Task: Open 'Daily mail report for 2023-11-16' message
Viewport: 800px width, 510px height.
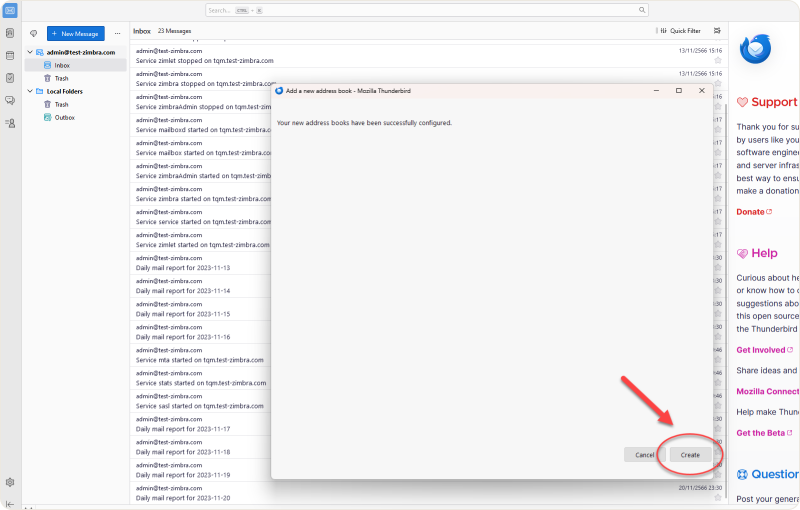Action: (201, 332)
